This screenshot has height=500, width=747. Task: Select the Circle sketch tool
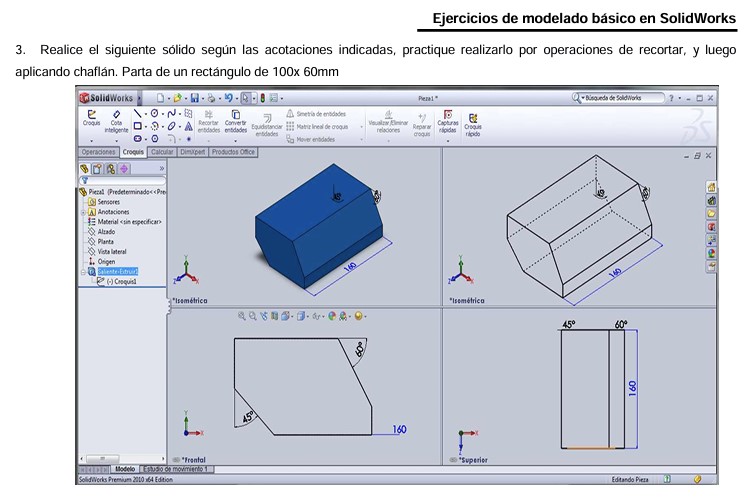tap(154, 113)
